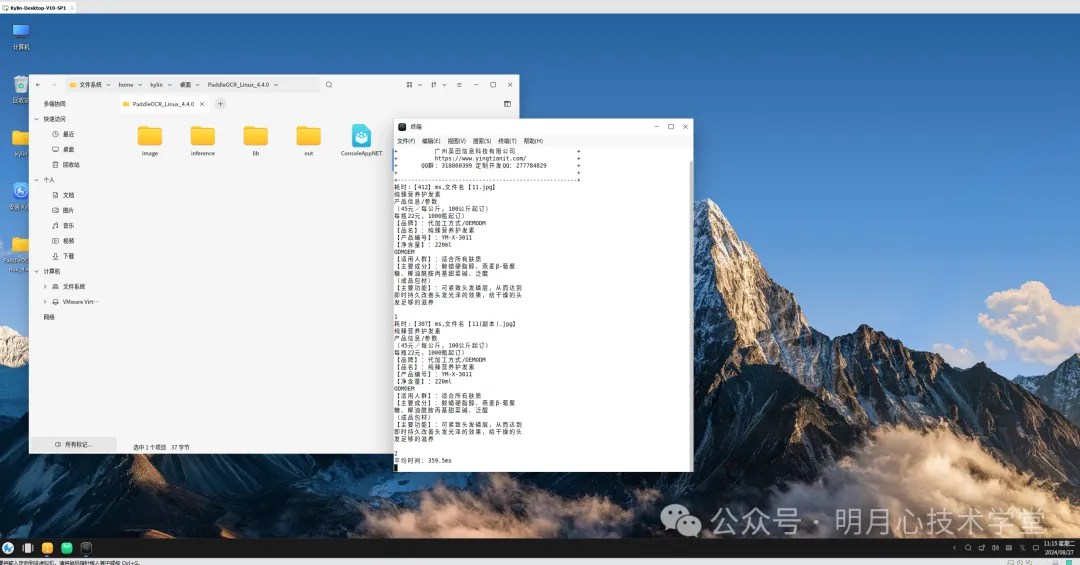1080x565 pixels.
Task: Expand the VMware Virt tree node
Action: [45, 302]
